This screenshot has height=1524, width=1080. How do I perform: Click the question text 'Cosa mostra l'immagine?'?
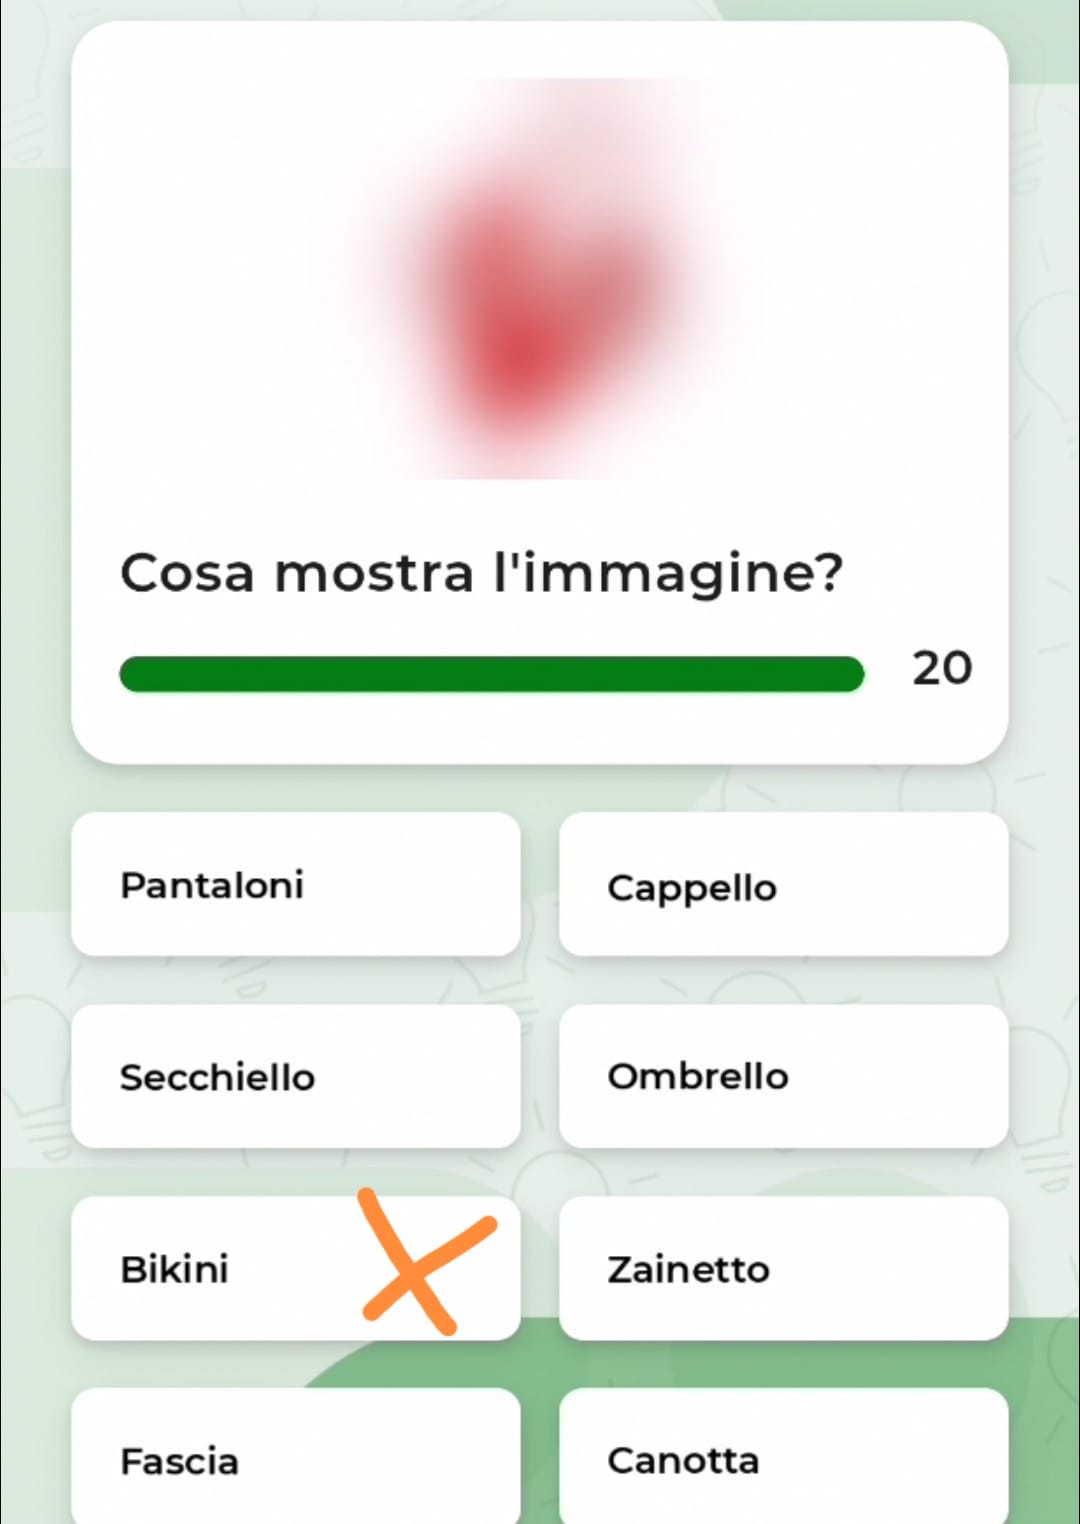click(482, 574)
